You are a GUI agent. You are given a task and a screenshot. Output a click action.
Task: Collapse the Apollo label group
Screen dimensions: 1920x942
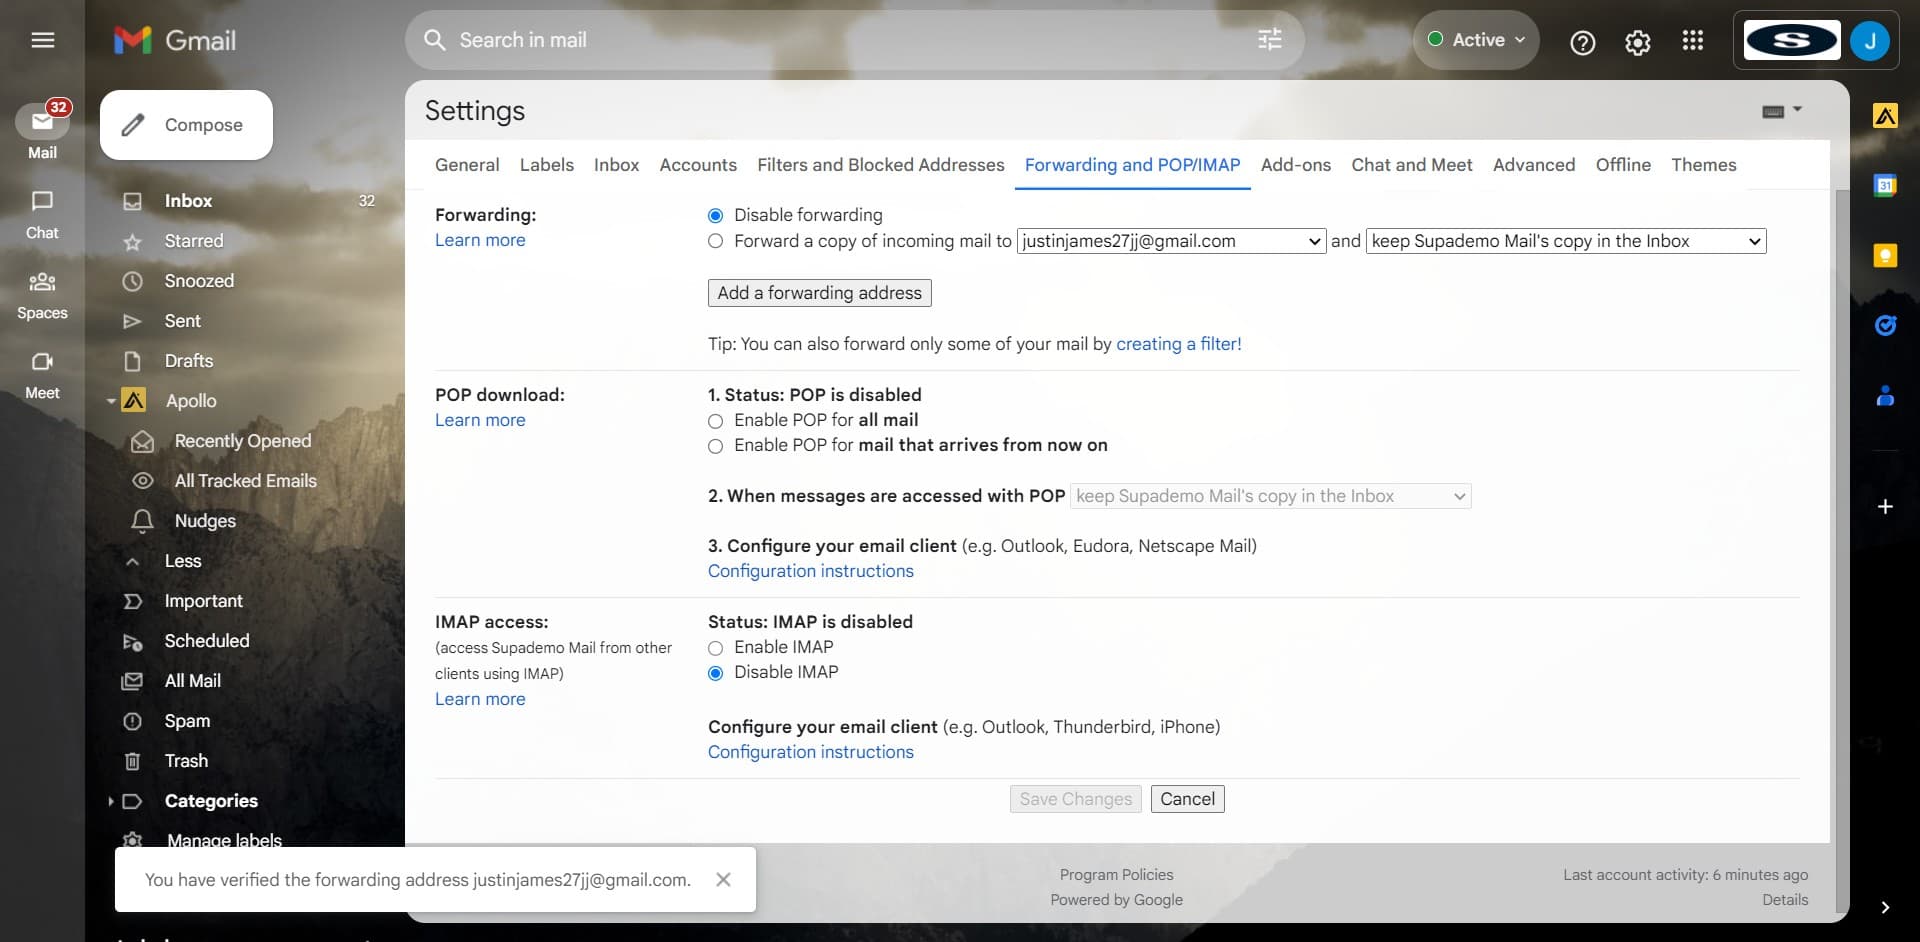click(111, 401)
